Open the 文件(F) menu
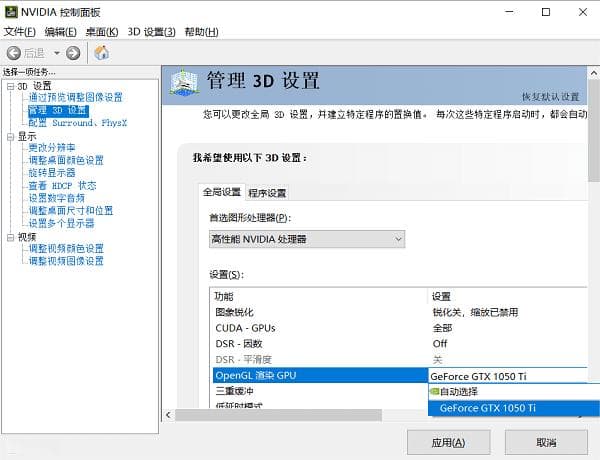The image size is (600, 460). pyautogui.click(x=20, y=31)
